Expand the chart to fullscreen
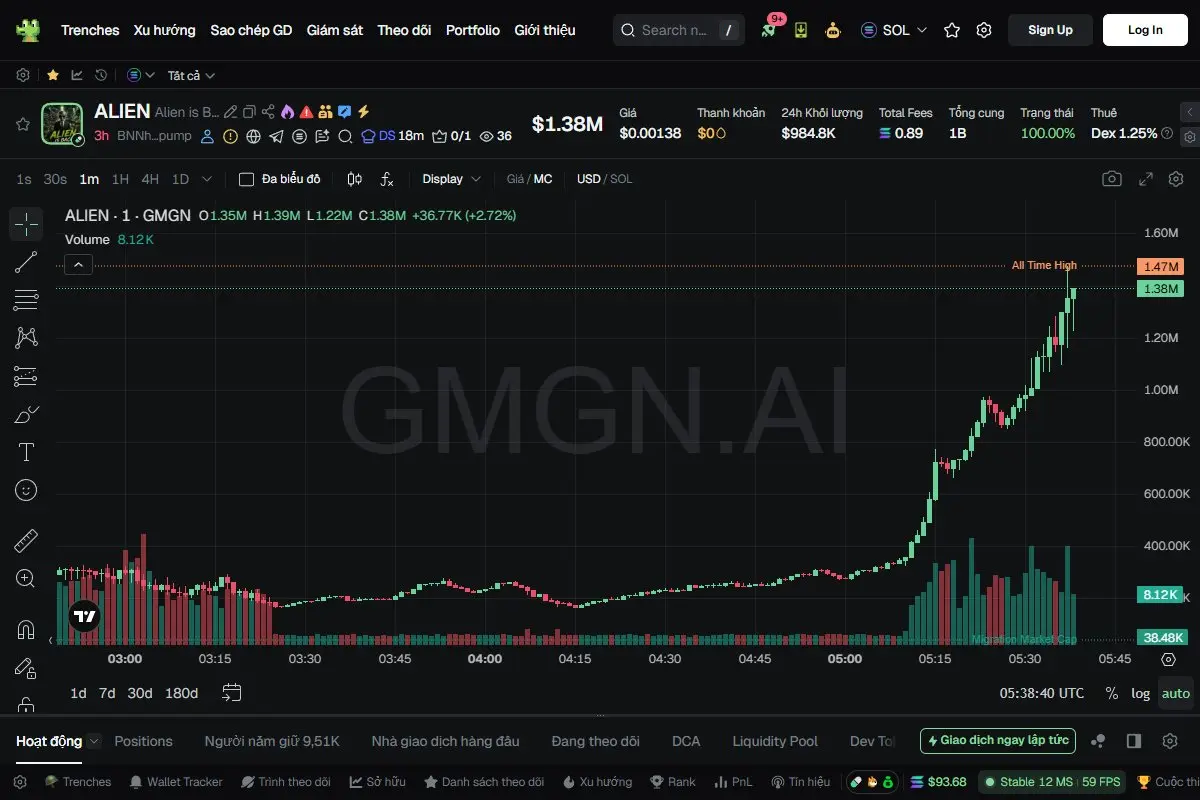Screen dimensions: 1200x800 click(1147, 179)
